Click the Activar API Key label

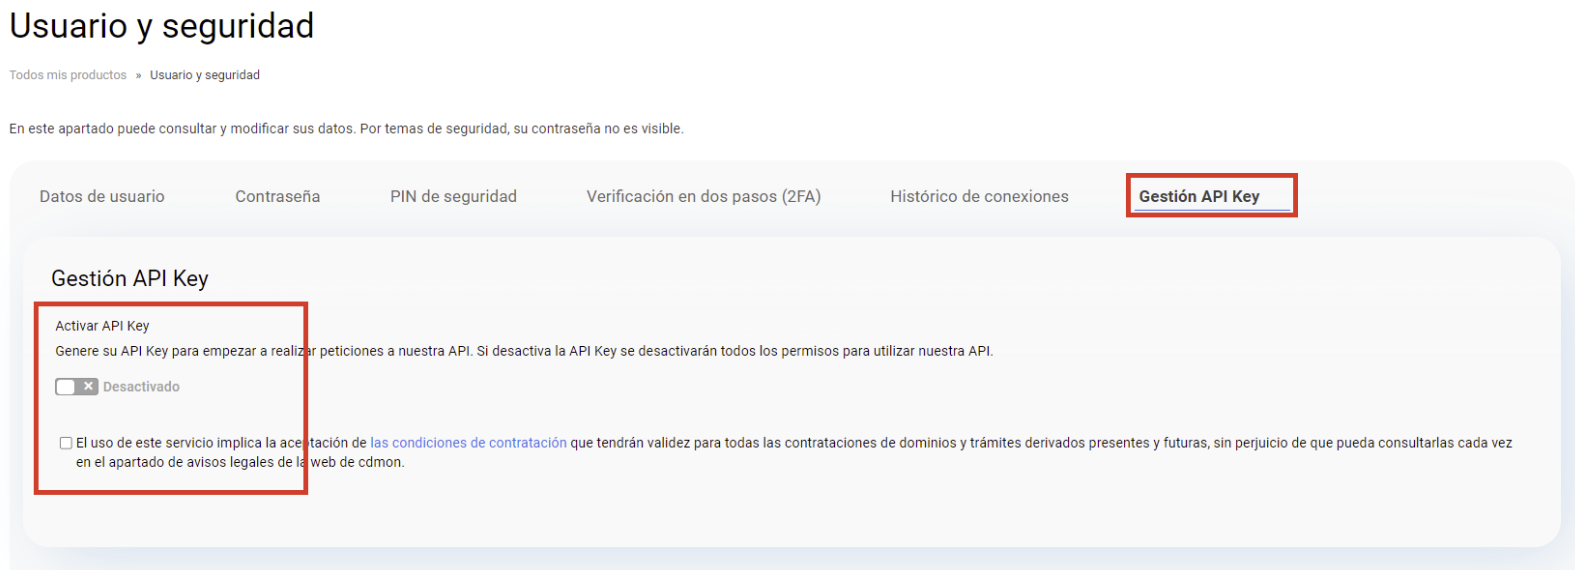click(x=102, y=326)
